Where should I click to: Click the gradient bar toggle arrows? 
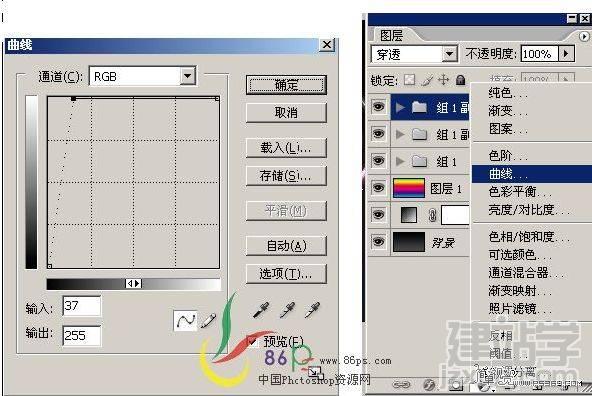pyautogui.click(x=134, y=284)
